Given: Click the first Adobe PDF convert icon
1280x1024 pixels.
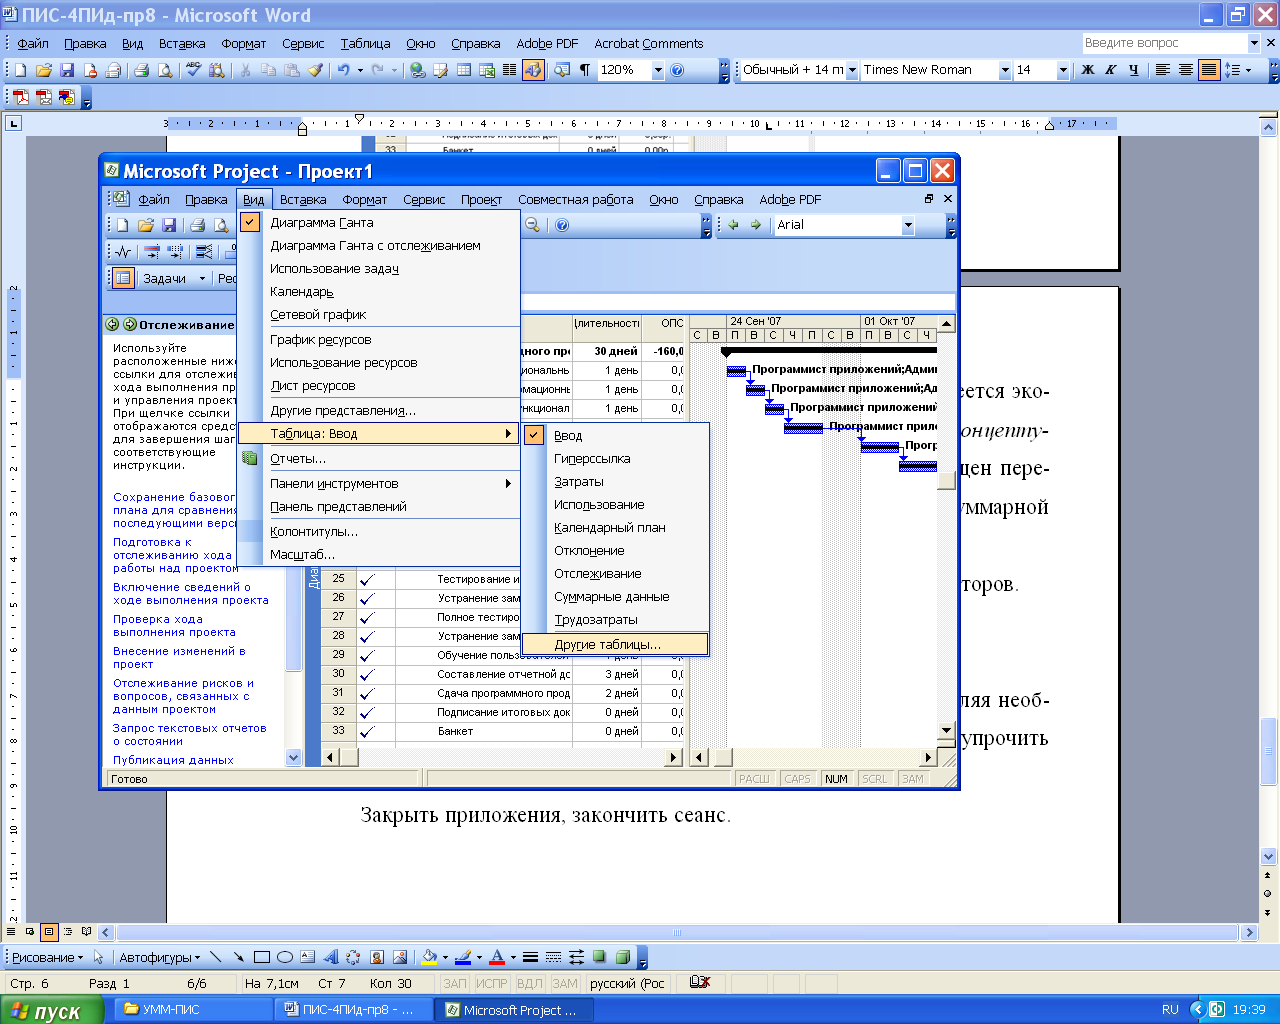Looking at the screenshot, I should coord(20,97).
